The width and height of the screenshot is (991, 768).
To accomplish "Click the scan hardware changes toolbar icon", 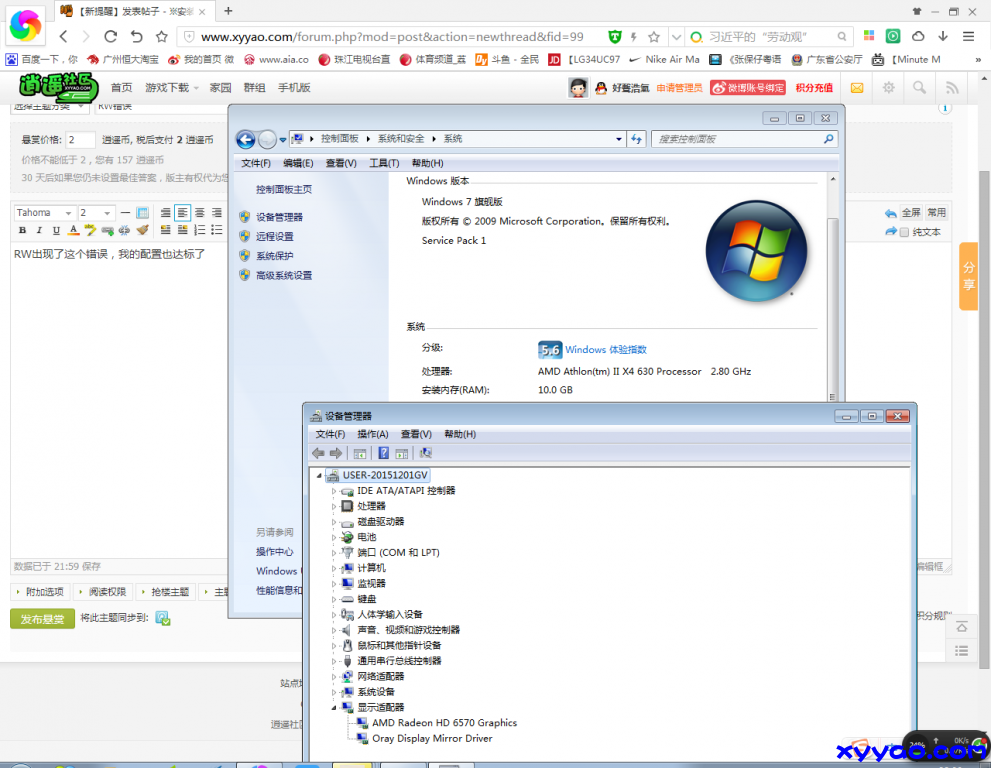I will [x=425, y=453].
